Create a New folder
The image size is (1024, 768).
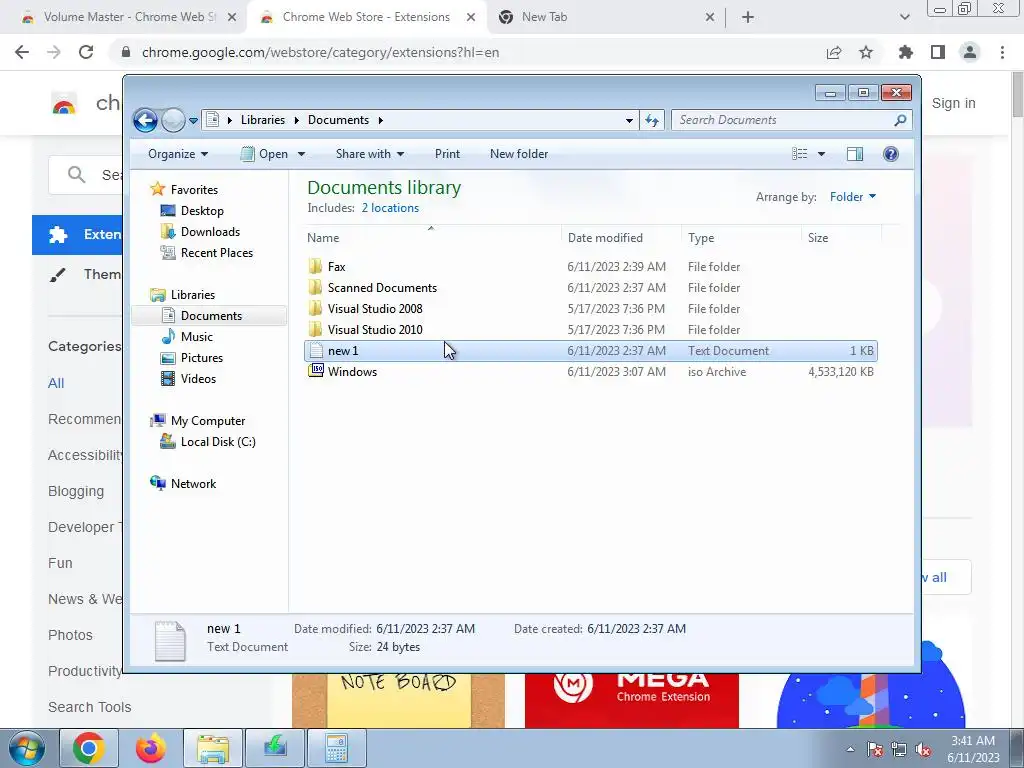(519, 154)
